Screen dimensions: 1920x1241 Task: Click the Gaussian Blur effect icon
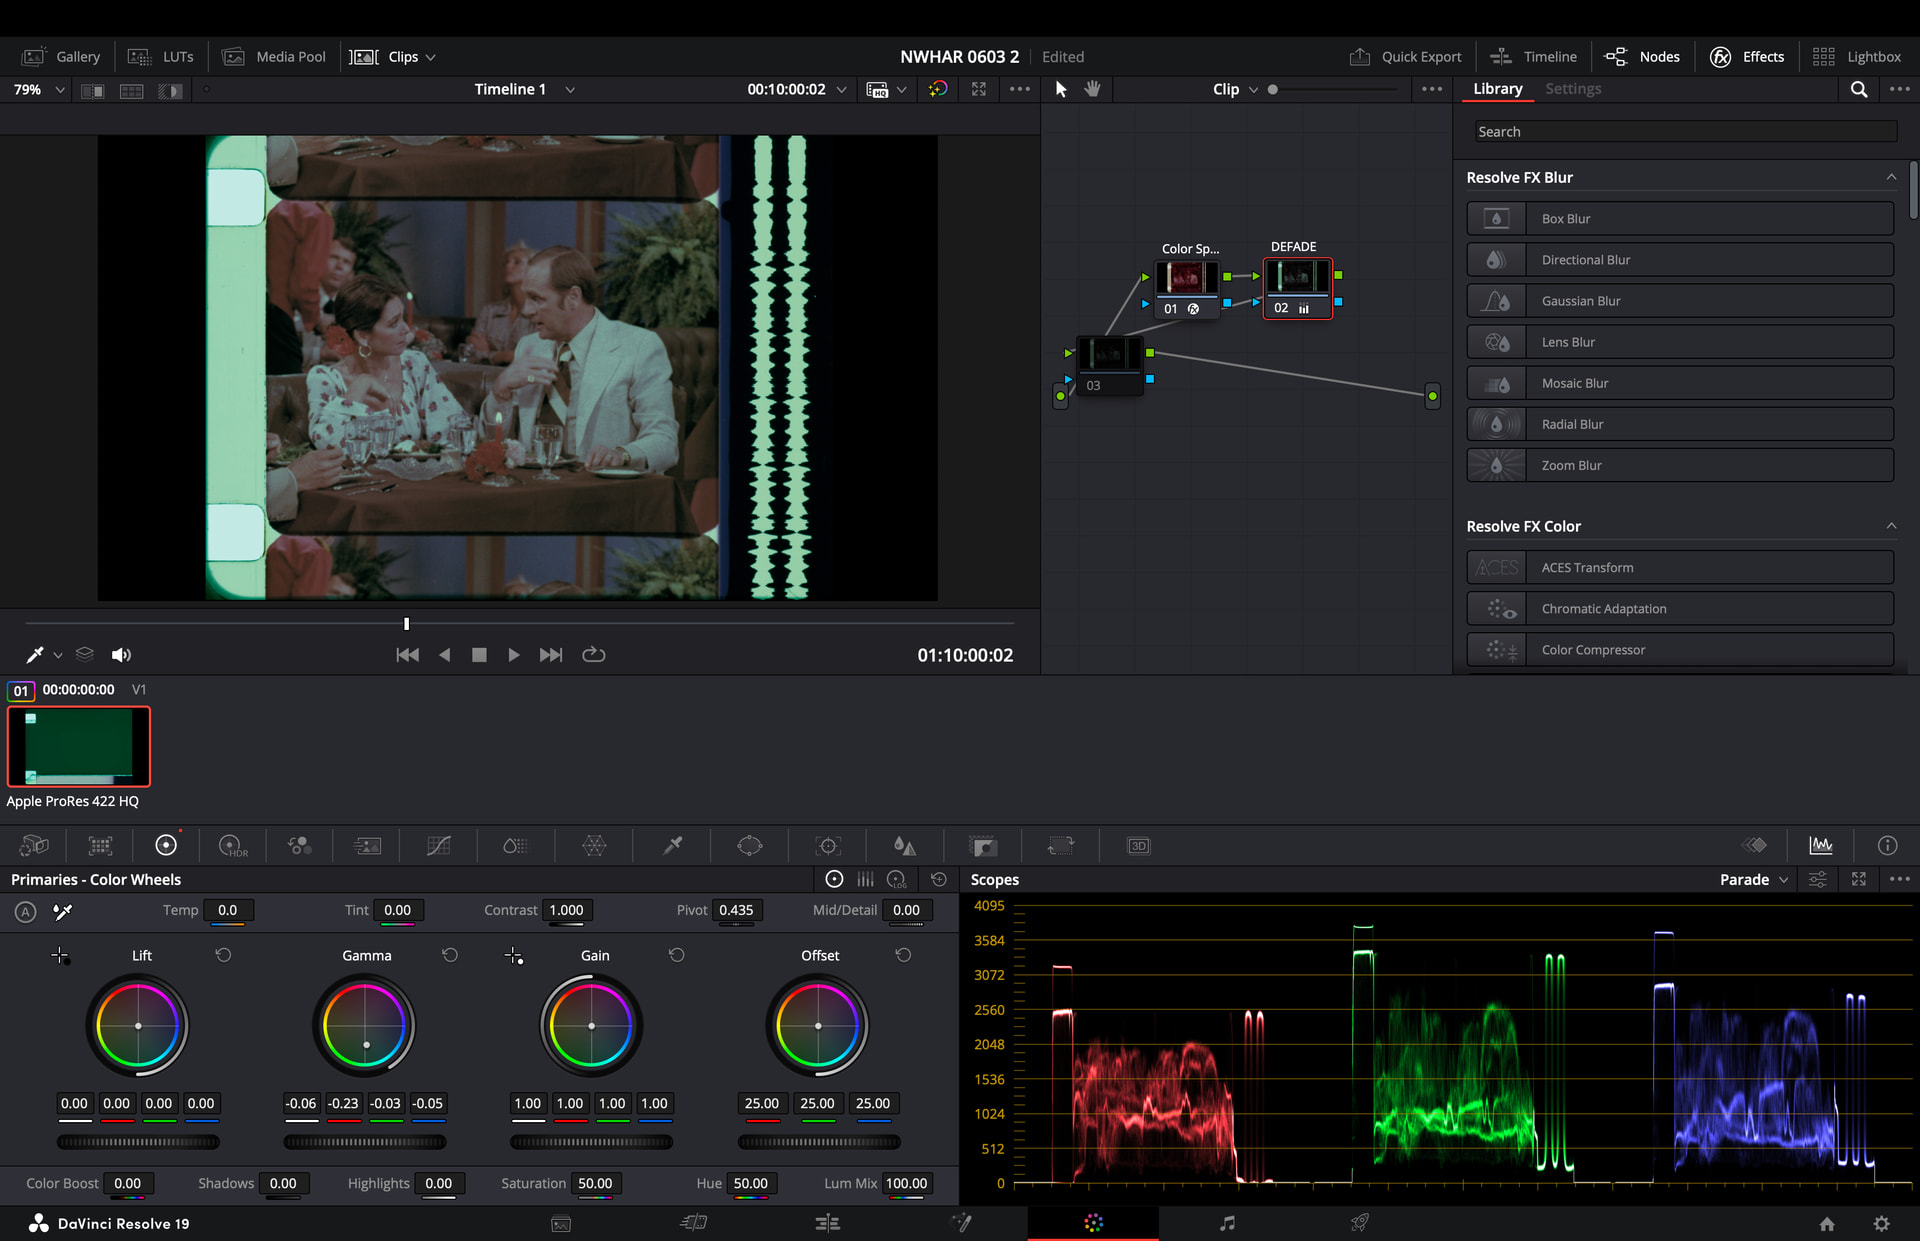click(x=1496, y=301)
